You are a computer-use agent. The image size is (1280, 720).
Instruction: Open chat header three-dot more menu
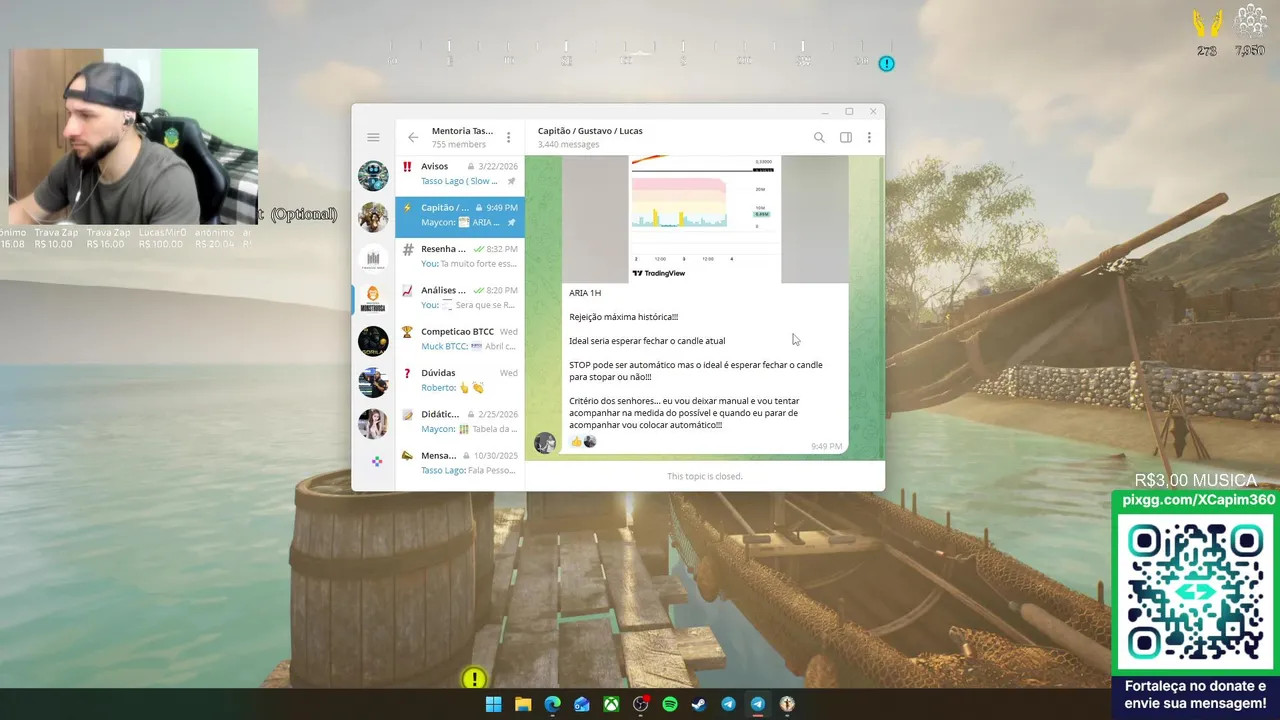point(869,138)
